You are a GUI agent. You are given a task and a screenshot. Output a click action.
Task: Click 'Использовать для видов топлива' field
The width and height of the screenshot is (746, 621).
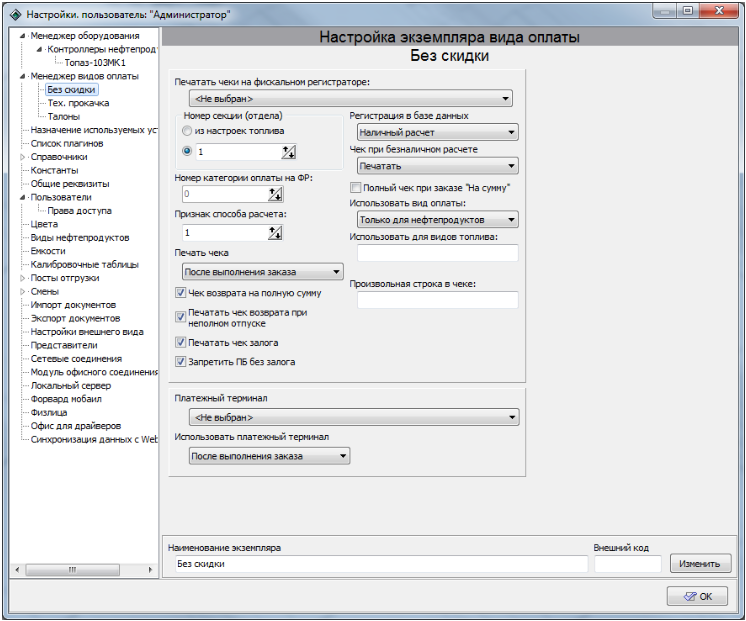click(438, 253)
